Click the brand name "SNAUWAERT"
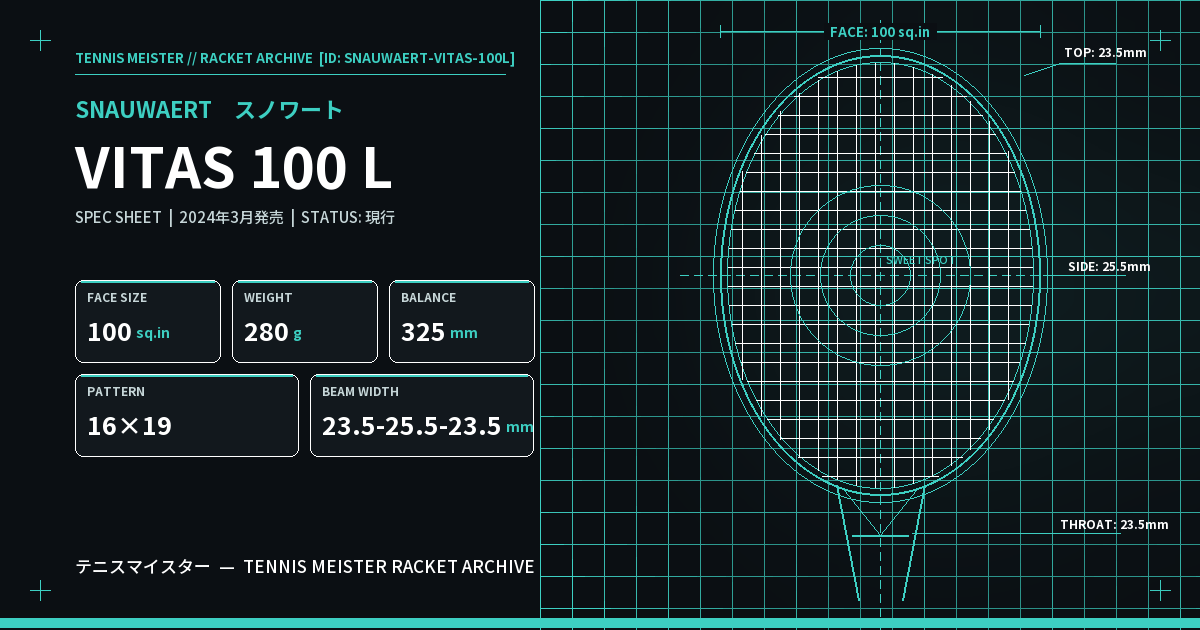This screenshot has width=1200, height=630. point(143,110)
